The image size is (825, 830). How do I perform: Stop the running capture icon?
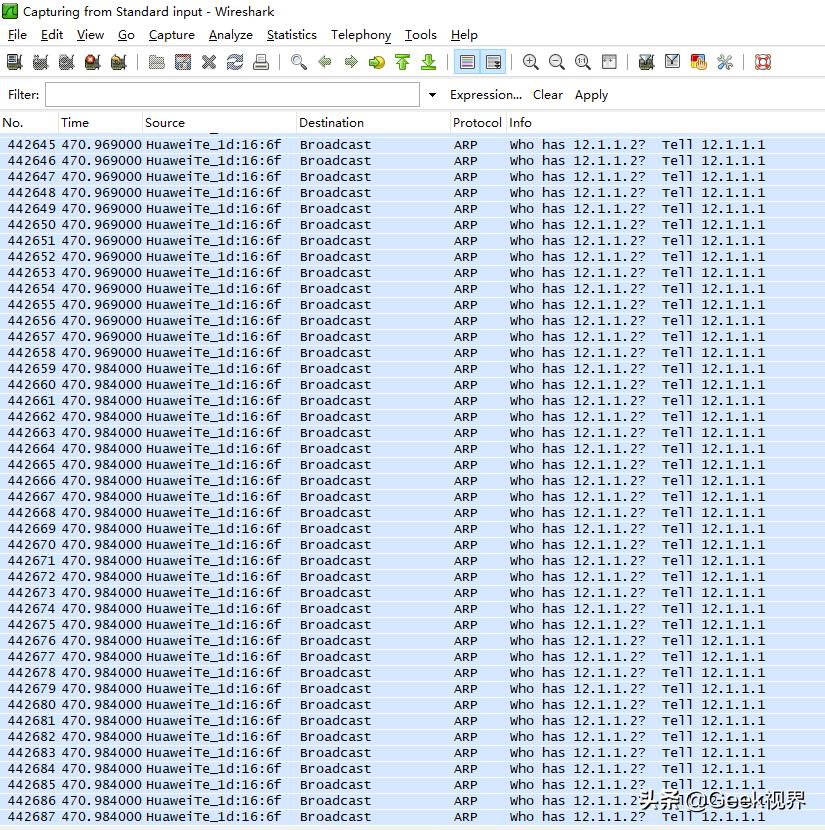click(x=93, y=62)
